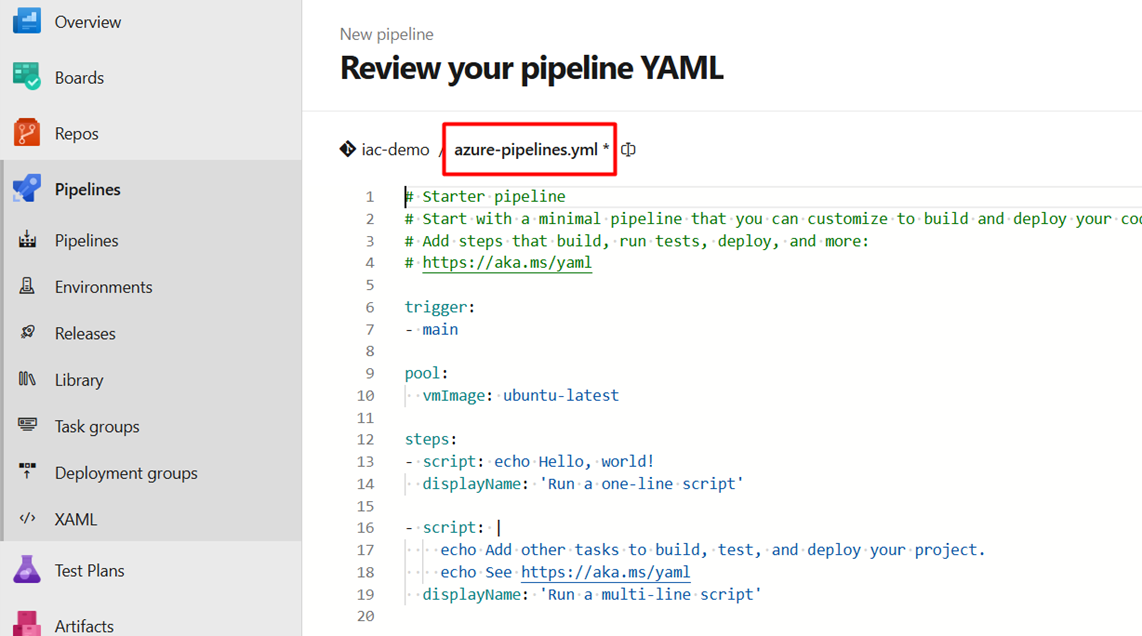Click the Deployment groups icon
Image resolution: width=1142 pixels, height=636 pixels.
27,472
